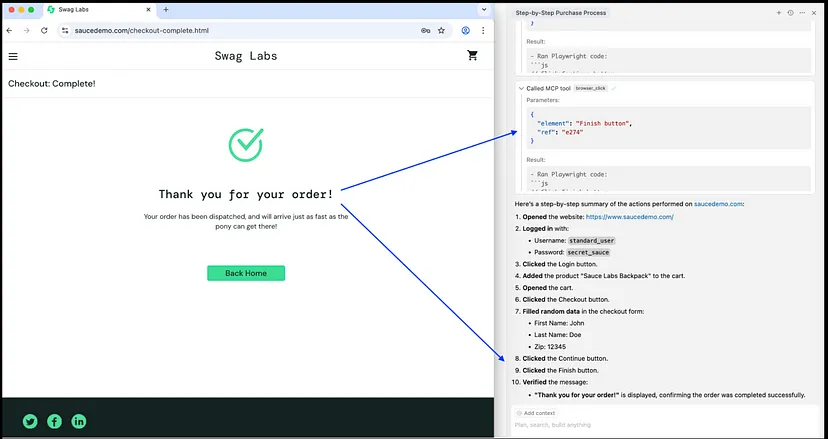
Task: Expand the tab search dropdown in Chrome
Action: tap(484, 10)
